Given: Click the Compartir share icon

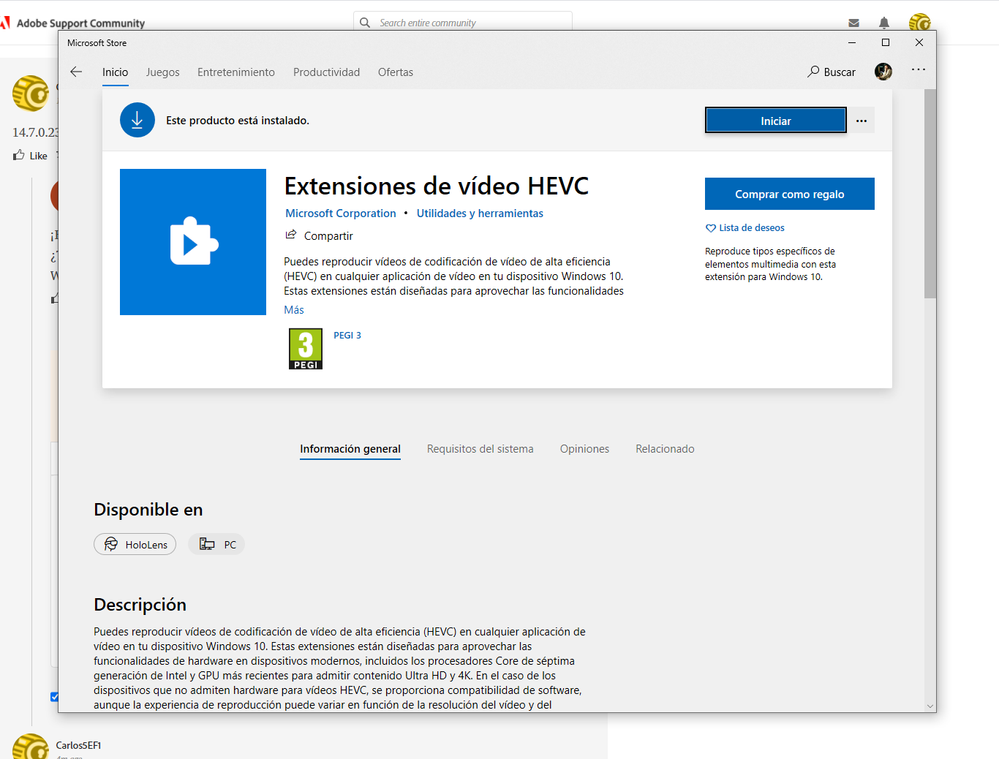Looking at the screenshot, I should coord(291,235).
